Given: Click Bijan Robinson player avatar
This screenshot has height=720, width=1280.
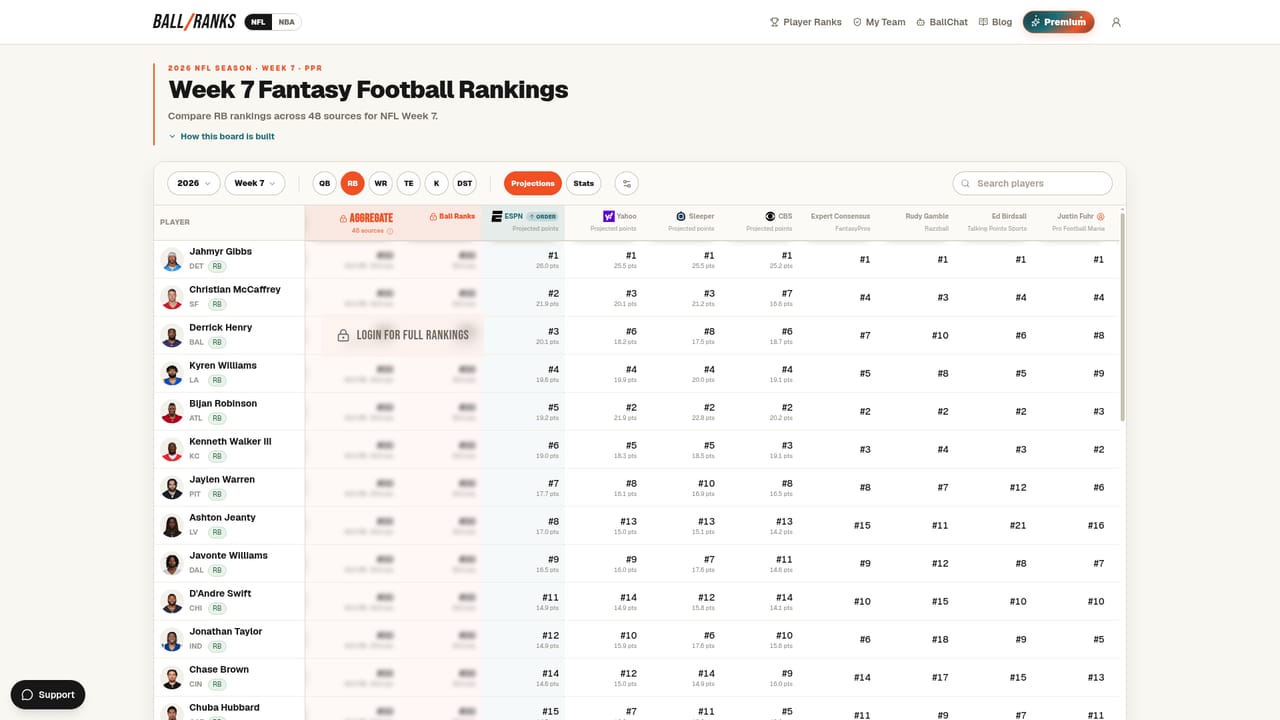Looking at the screenshot, I should 172,412.
